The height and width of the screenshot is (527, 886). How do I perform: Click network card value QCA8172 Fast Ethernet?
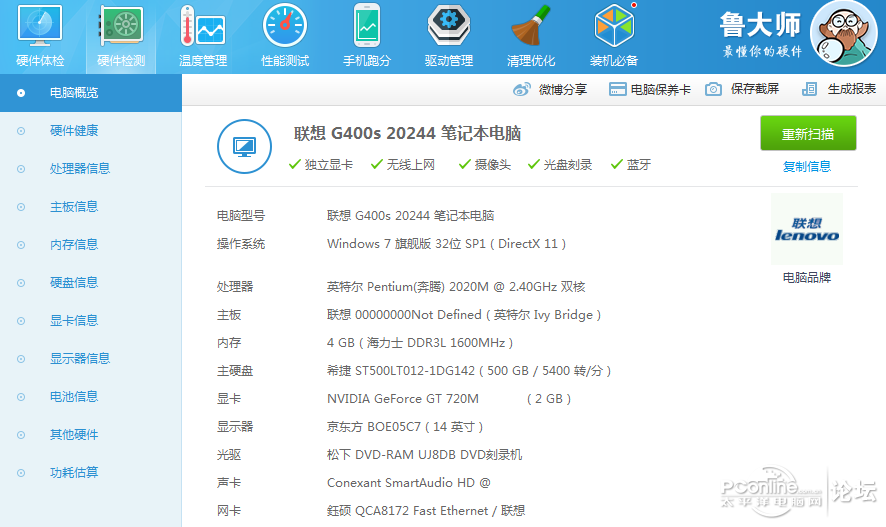pos(426,511)
